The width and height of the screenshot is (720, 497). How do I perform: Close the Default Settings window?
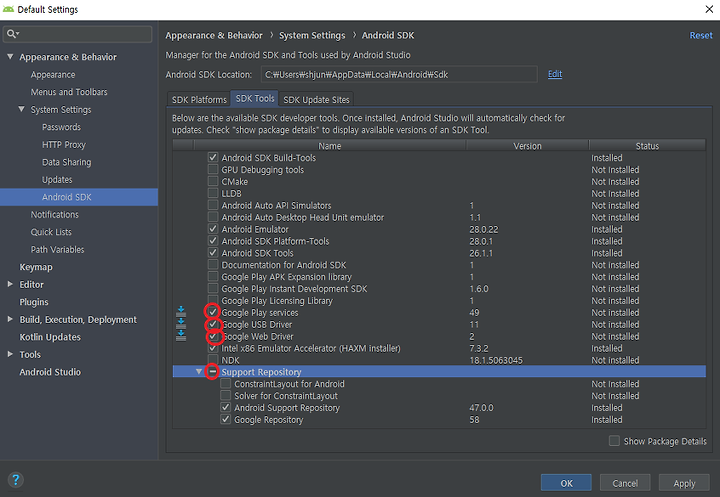709,9
